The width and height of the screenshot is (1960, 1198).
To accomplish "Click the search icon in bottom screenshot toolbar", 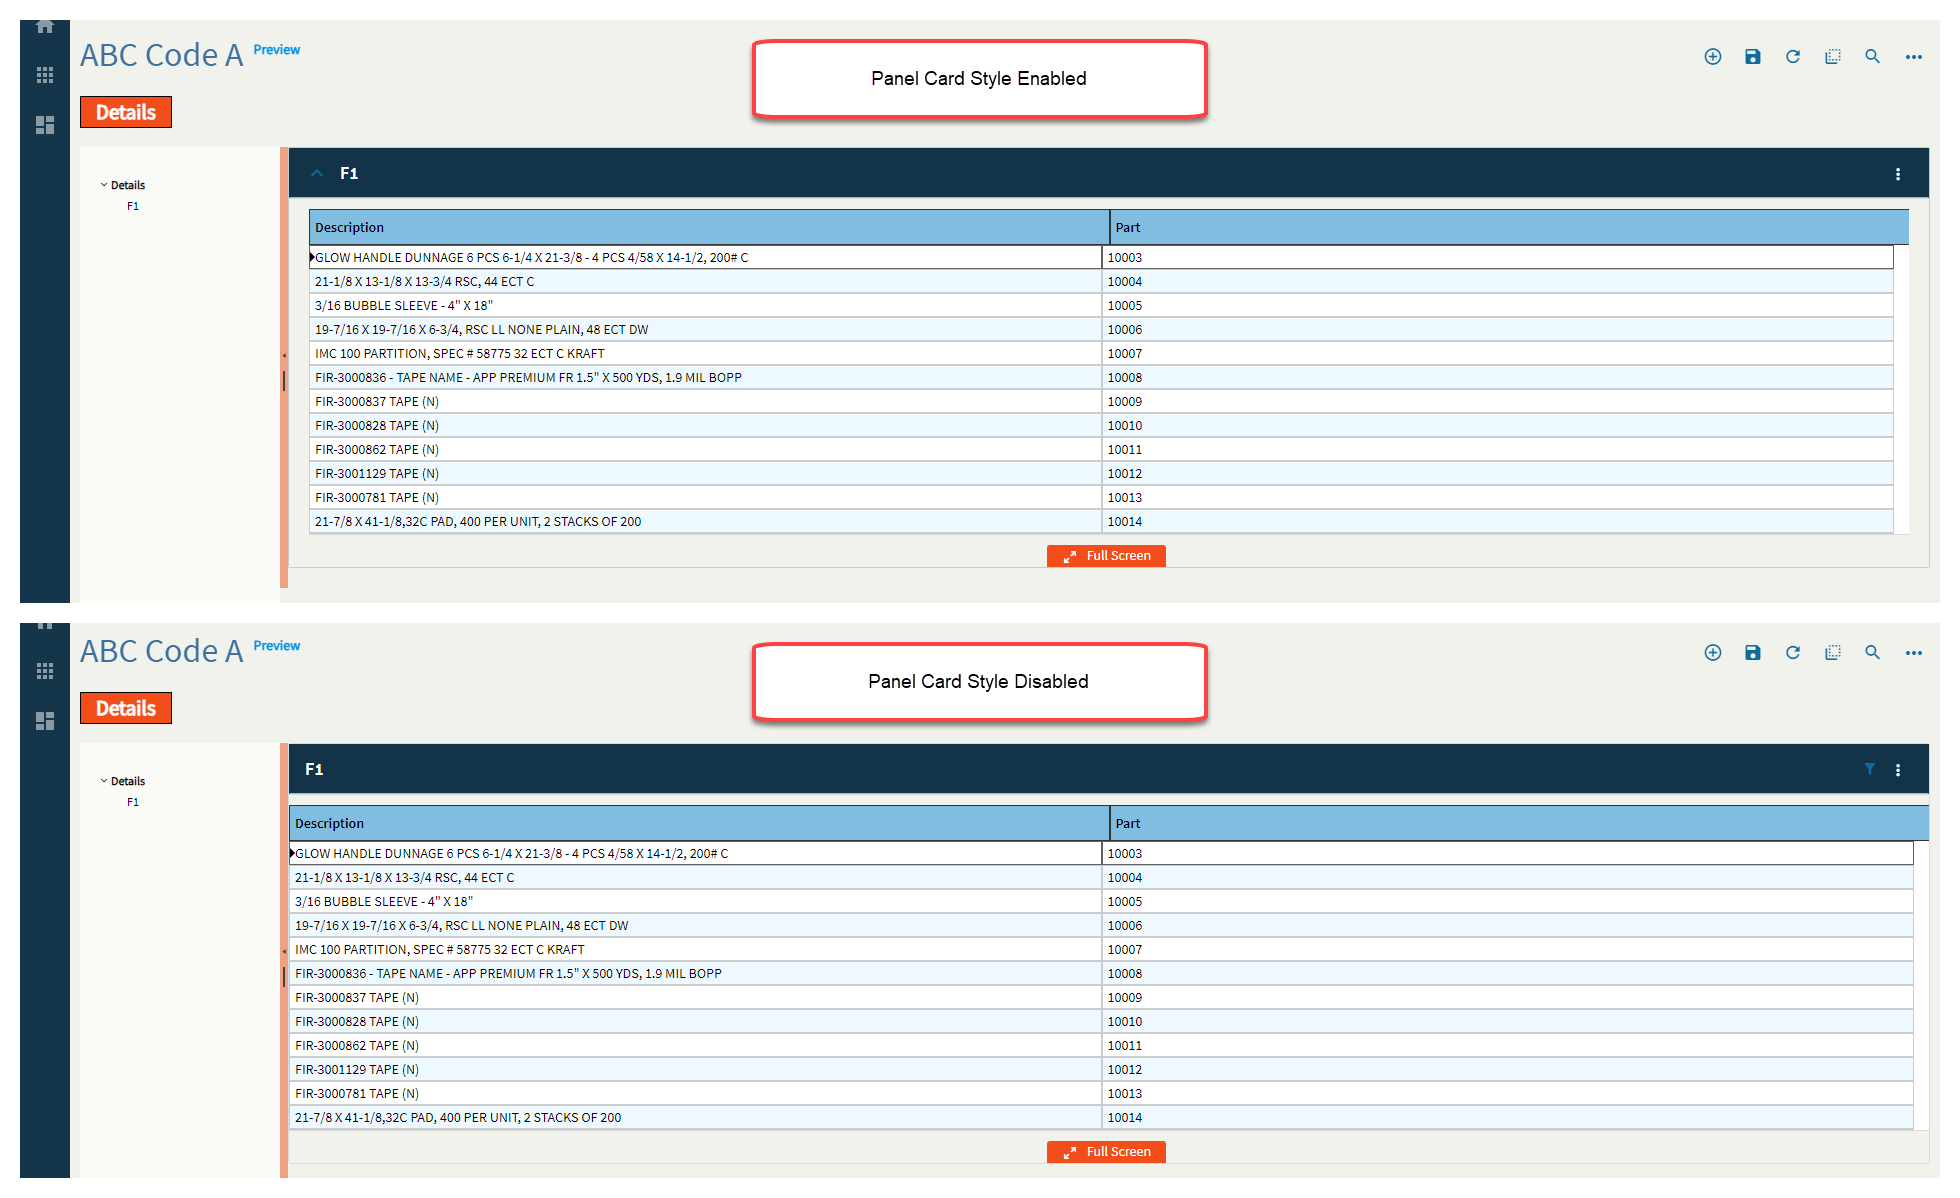I will pos(1872,653).
